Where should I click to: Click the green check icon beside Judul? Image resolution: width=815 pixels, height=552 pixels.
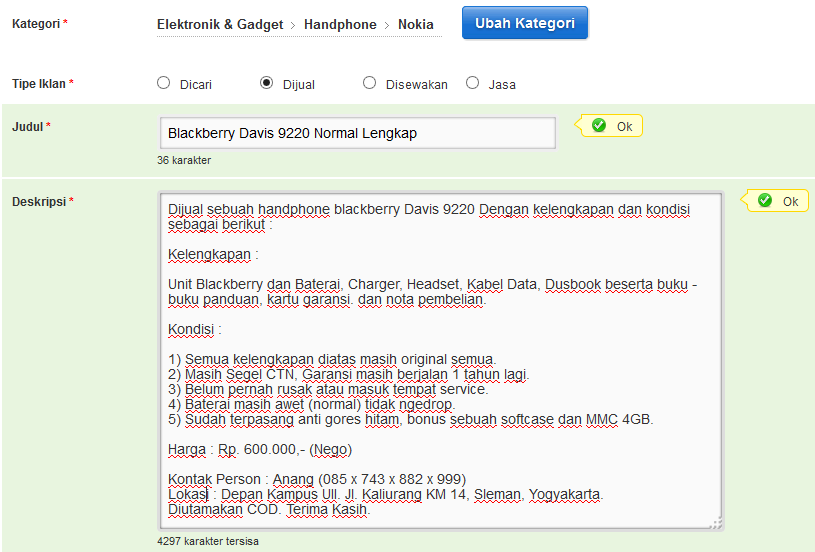(x=599, y=125)
